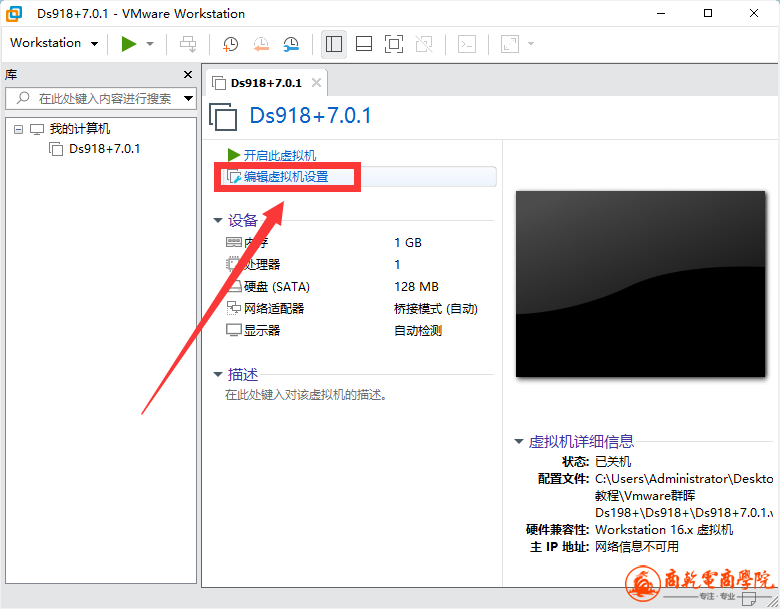Open the snapshot manager icon
Screen dimensions: 780x609
pyautogui.click(x=291, y=44)
